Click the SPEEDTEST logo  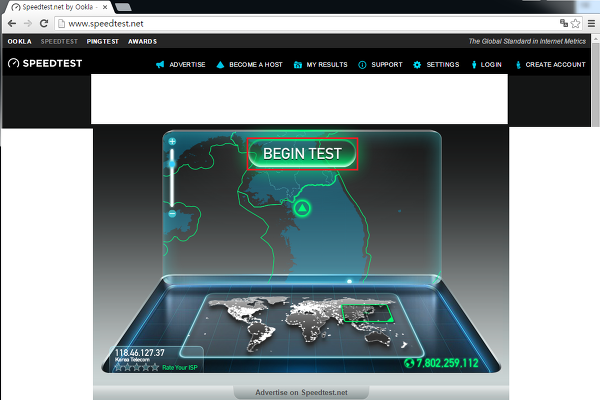[x=45, y=63]
